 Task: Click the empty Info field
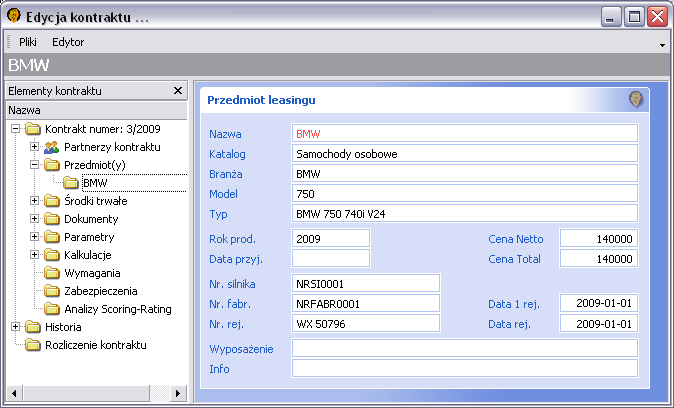(x=465, y=368)
